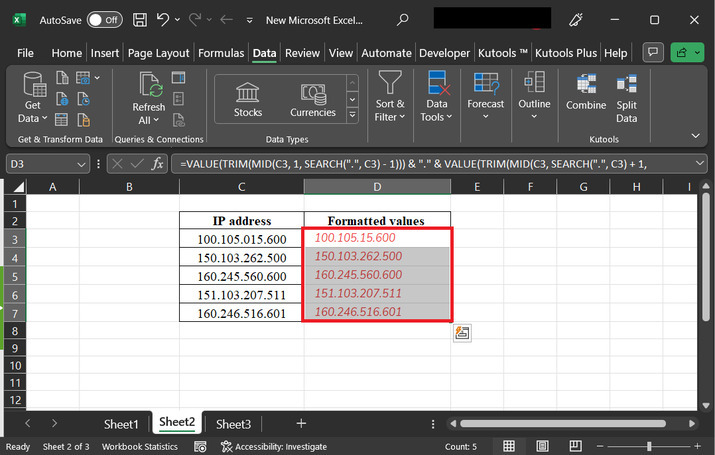The width and height of the screenshot is (715, 455).
Task: Open the Name Box dropdown arrow
Action: pos(82,164)
